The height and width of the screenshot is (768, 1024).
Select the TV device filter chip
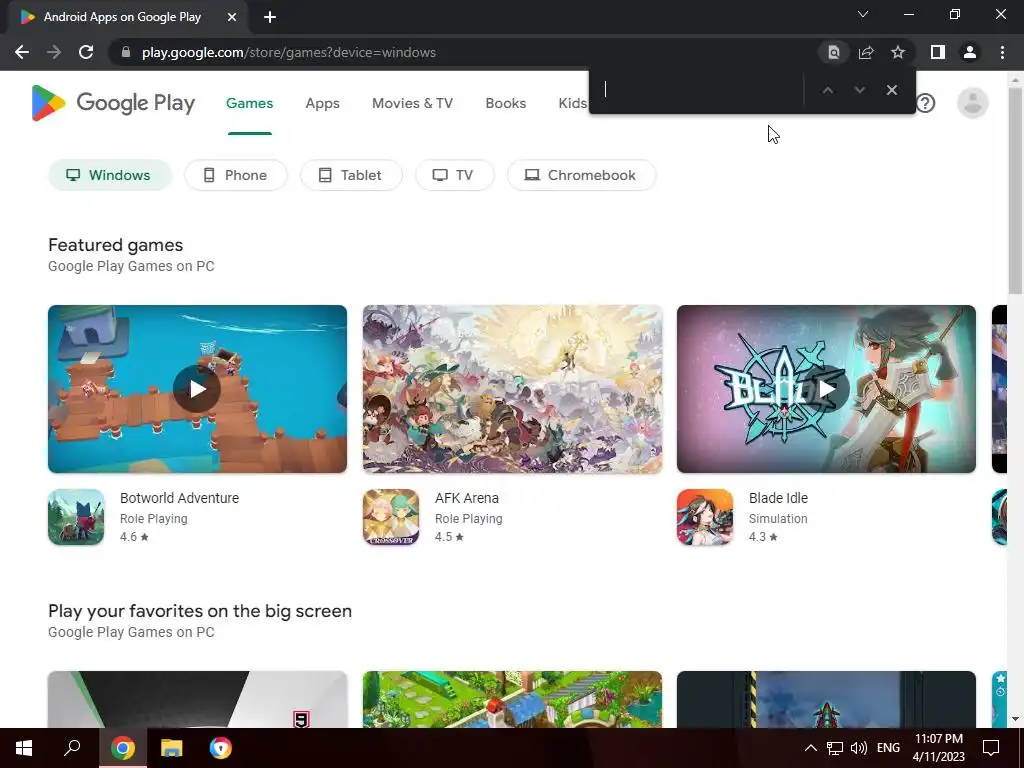tap(455, 175)
